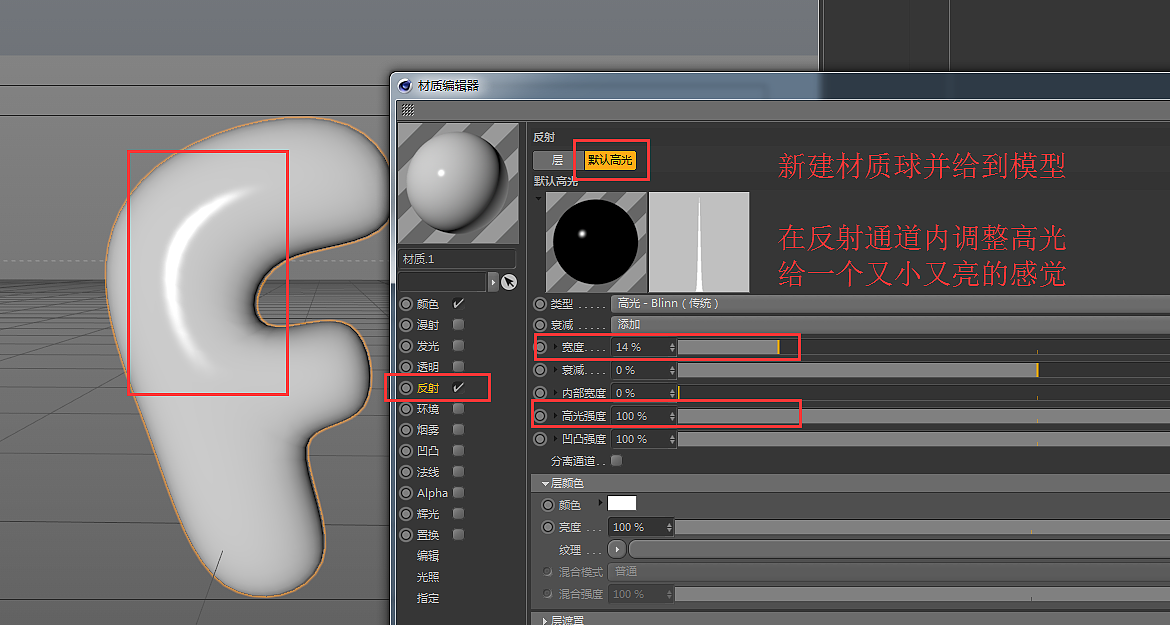Viewport: 1170px width, 625px height.
Task: Enable the 凹凸 channel checkbox
Action: [458, 450]
